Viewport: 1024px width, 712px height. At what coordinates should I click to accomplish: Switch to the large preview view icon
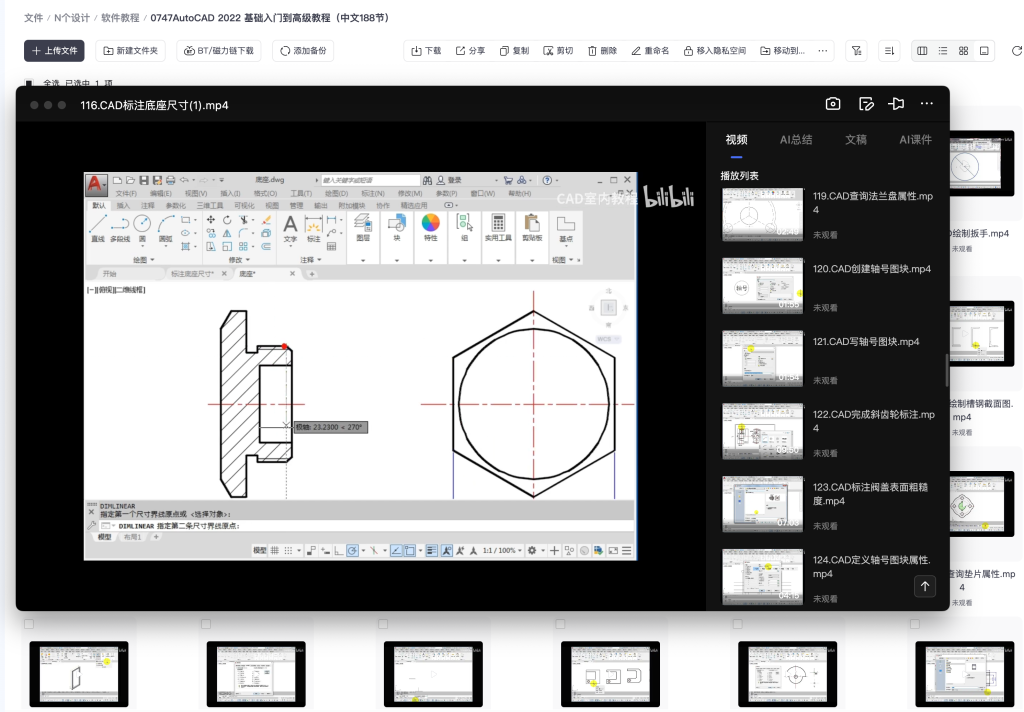click(984, 51)
